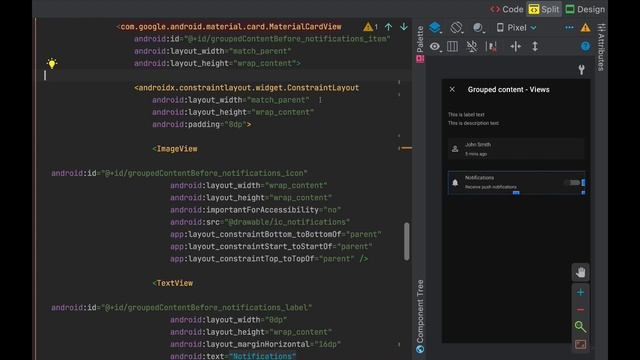Image resolution: width=640 pixels, height=360 pixels.
Task: Click the clear constraints icon
Action: (491, 47)
